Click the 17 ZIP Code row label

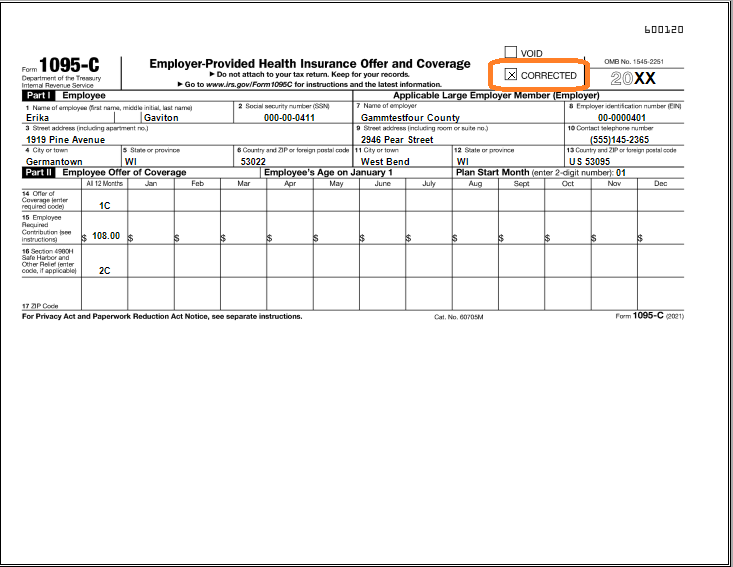(x=40, y=306)
